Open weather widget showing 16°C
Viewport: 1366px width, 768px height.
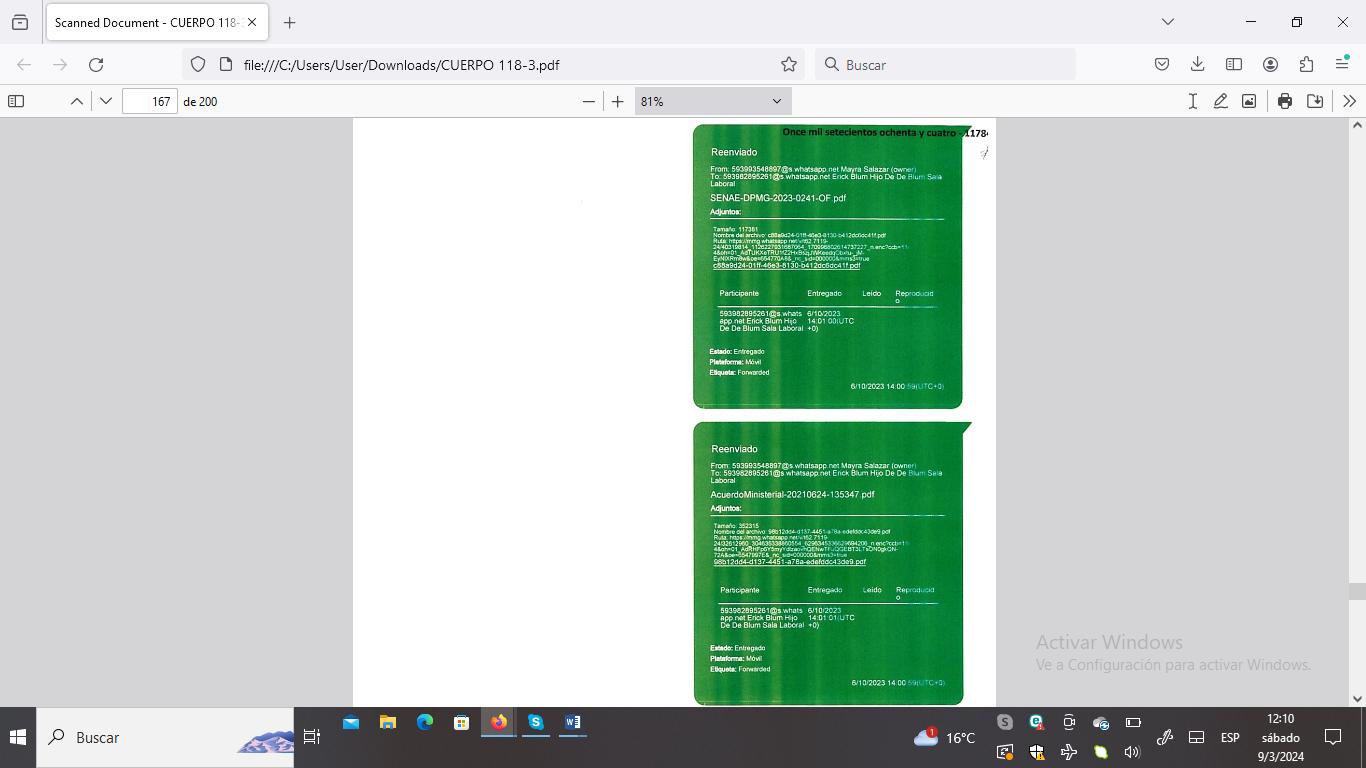click(944, 737)
